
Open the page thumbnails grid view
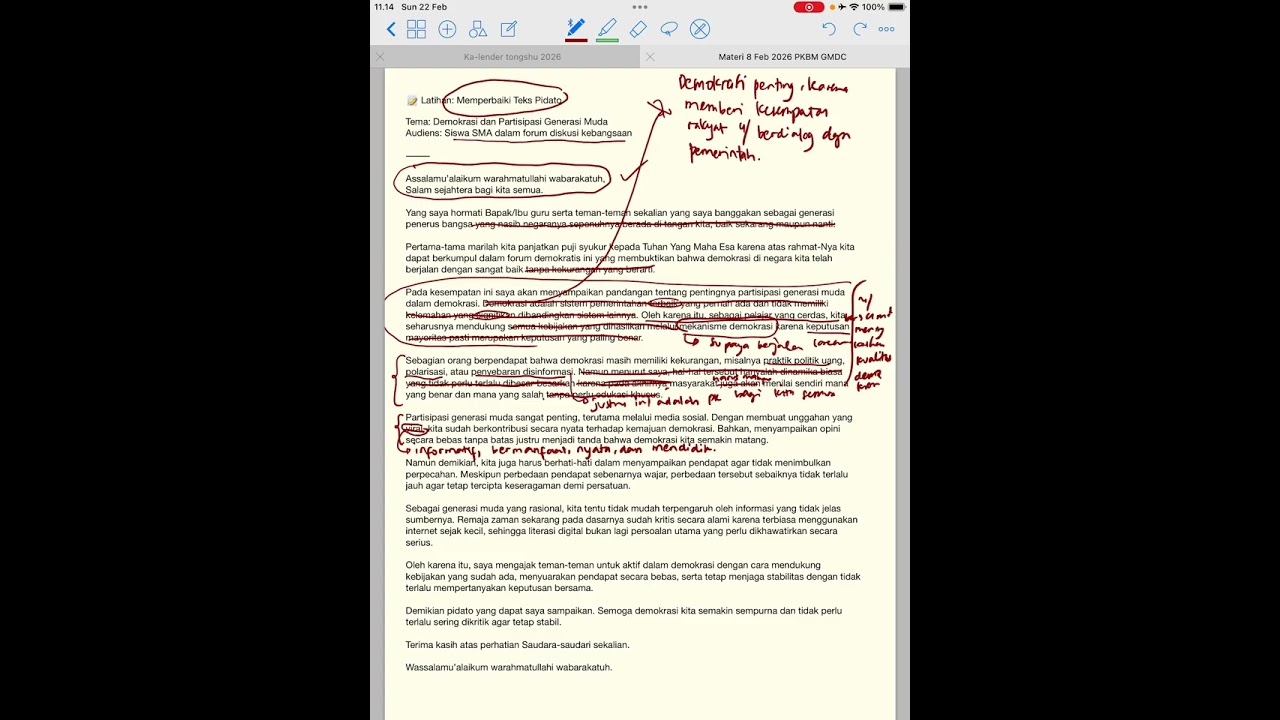pos(416,29)
